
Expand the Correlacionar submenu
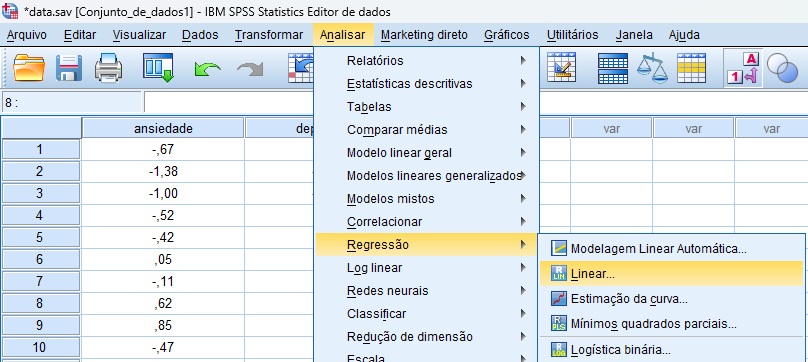426,222
